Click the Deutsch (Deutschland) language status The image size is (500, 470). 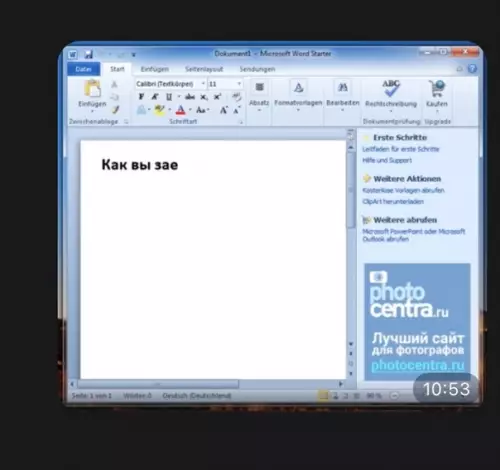[x=197, y=396]
